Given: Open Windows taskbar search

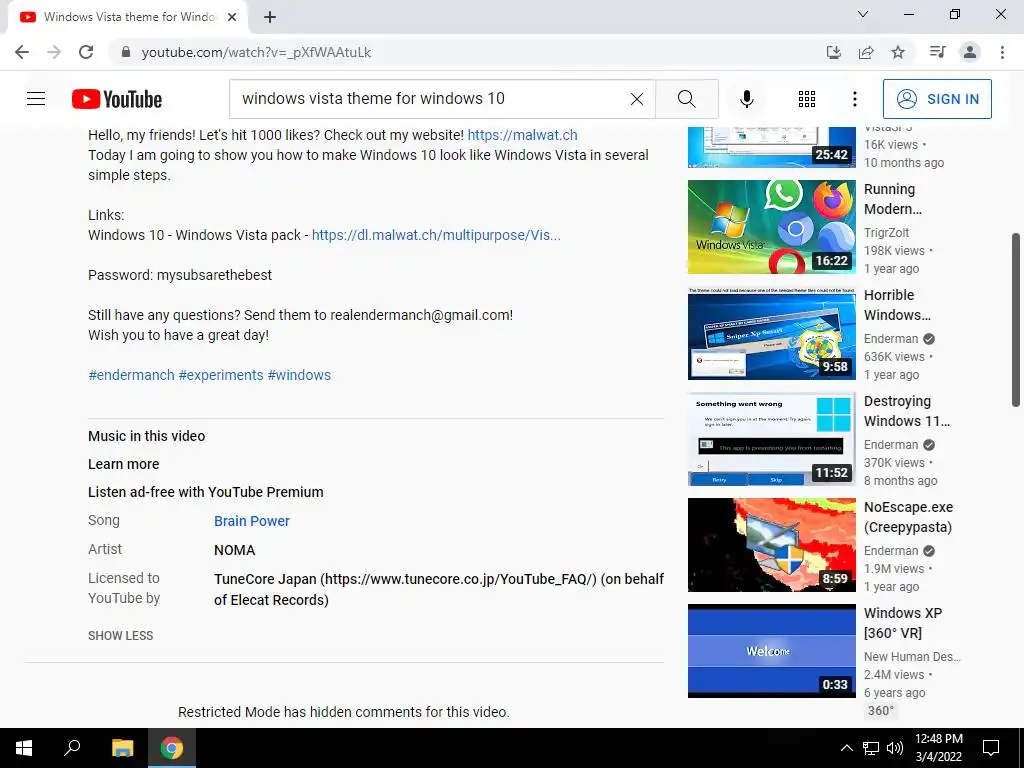Looking at the screenshot, I should click(72, 748).
